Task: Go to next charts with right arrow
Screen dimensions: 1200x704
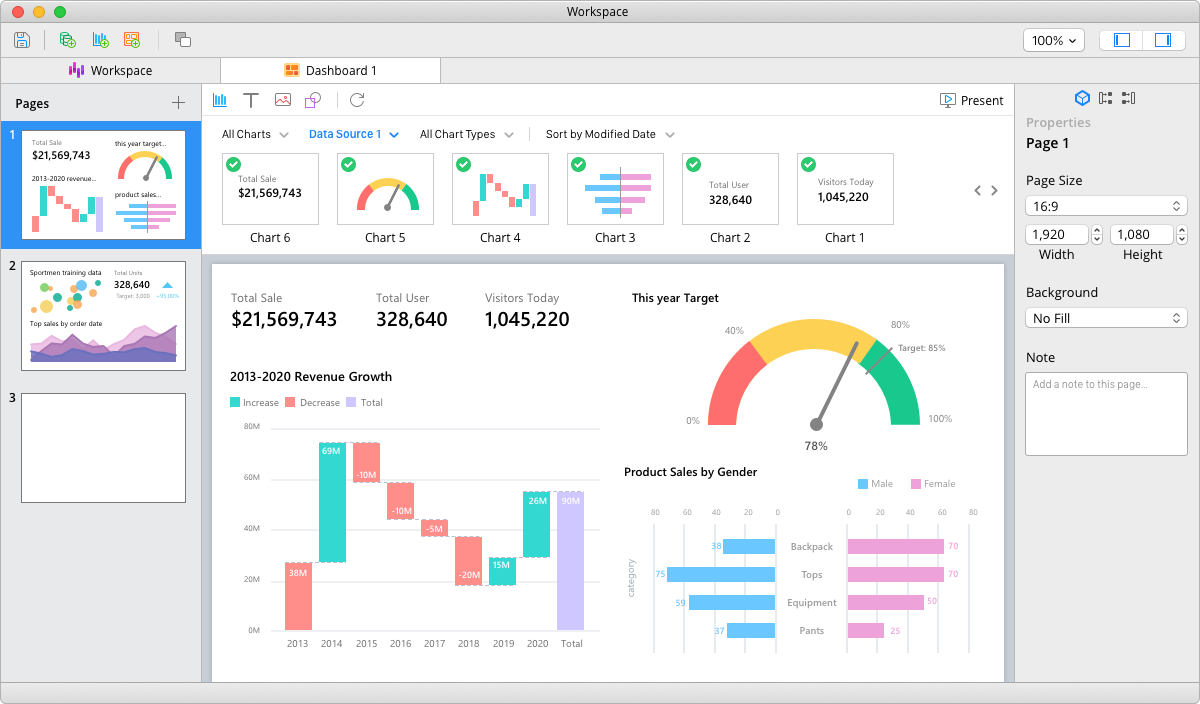Action: click(994, 190)
